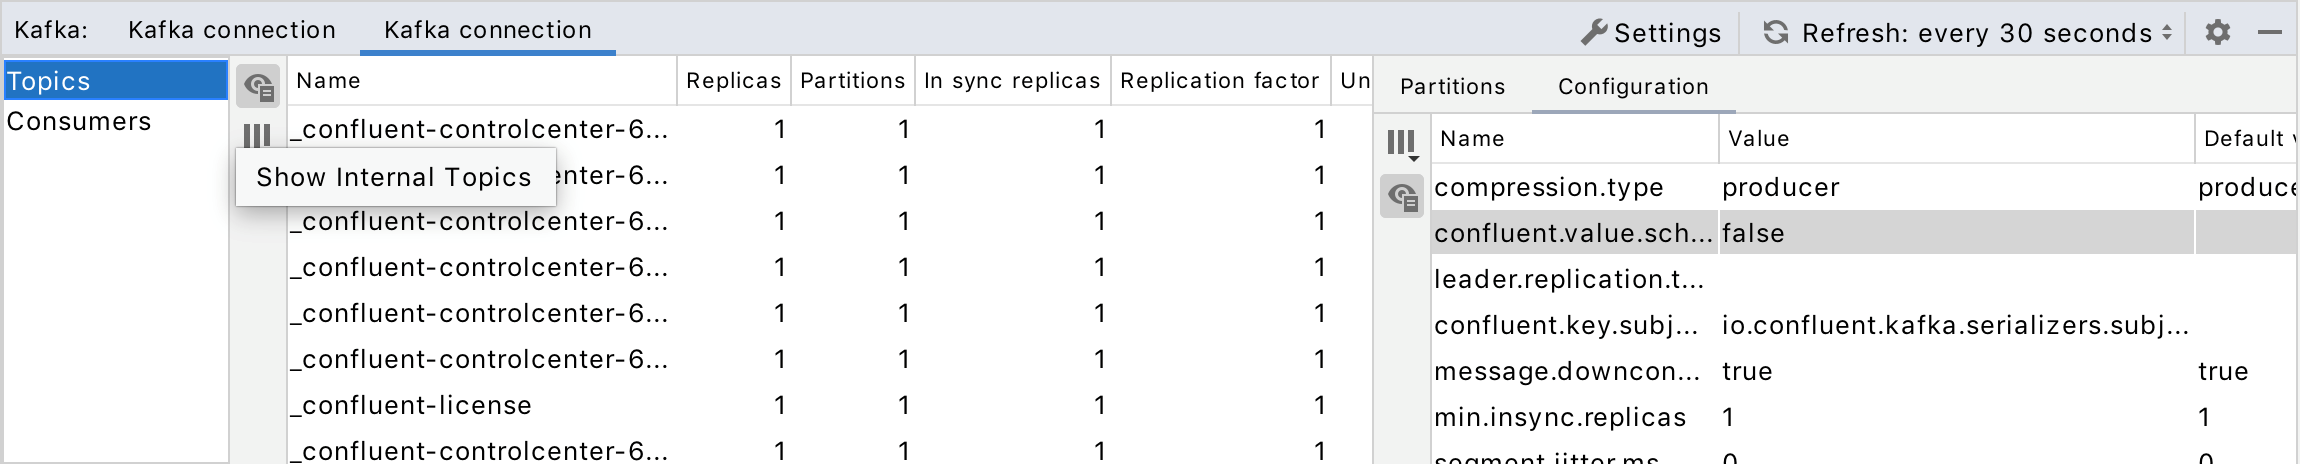Screen dimensions: 2300x464
Task: Click the Settings wrench icon
Action: point(1594,32)
